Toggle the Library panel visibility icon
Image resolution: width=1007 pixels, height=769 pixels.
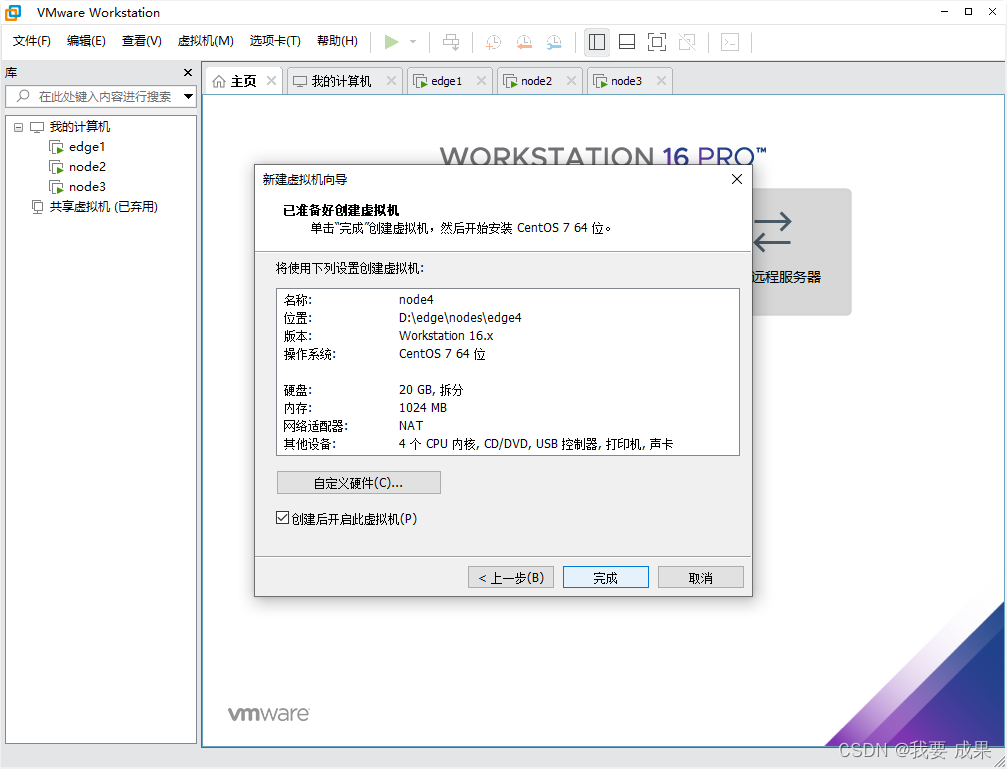click(597, 42)
